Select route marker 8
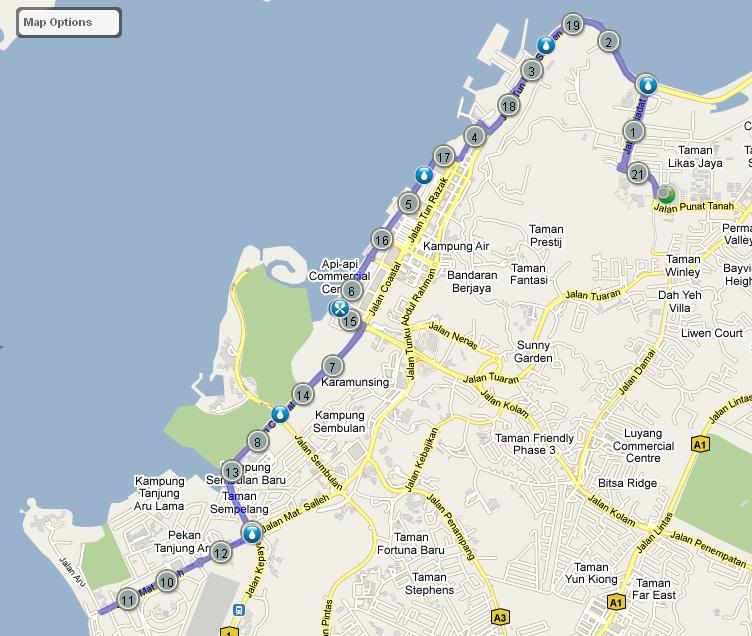This screenshot has height=636, width=752. click(258, 442)
